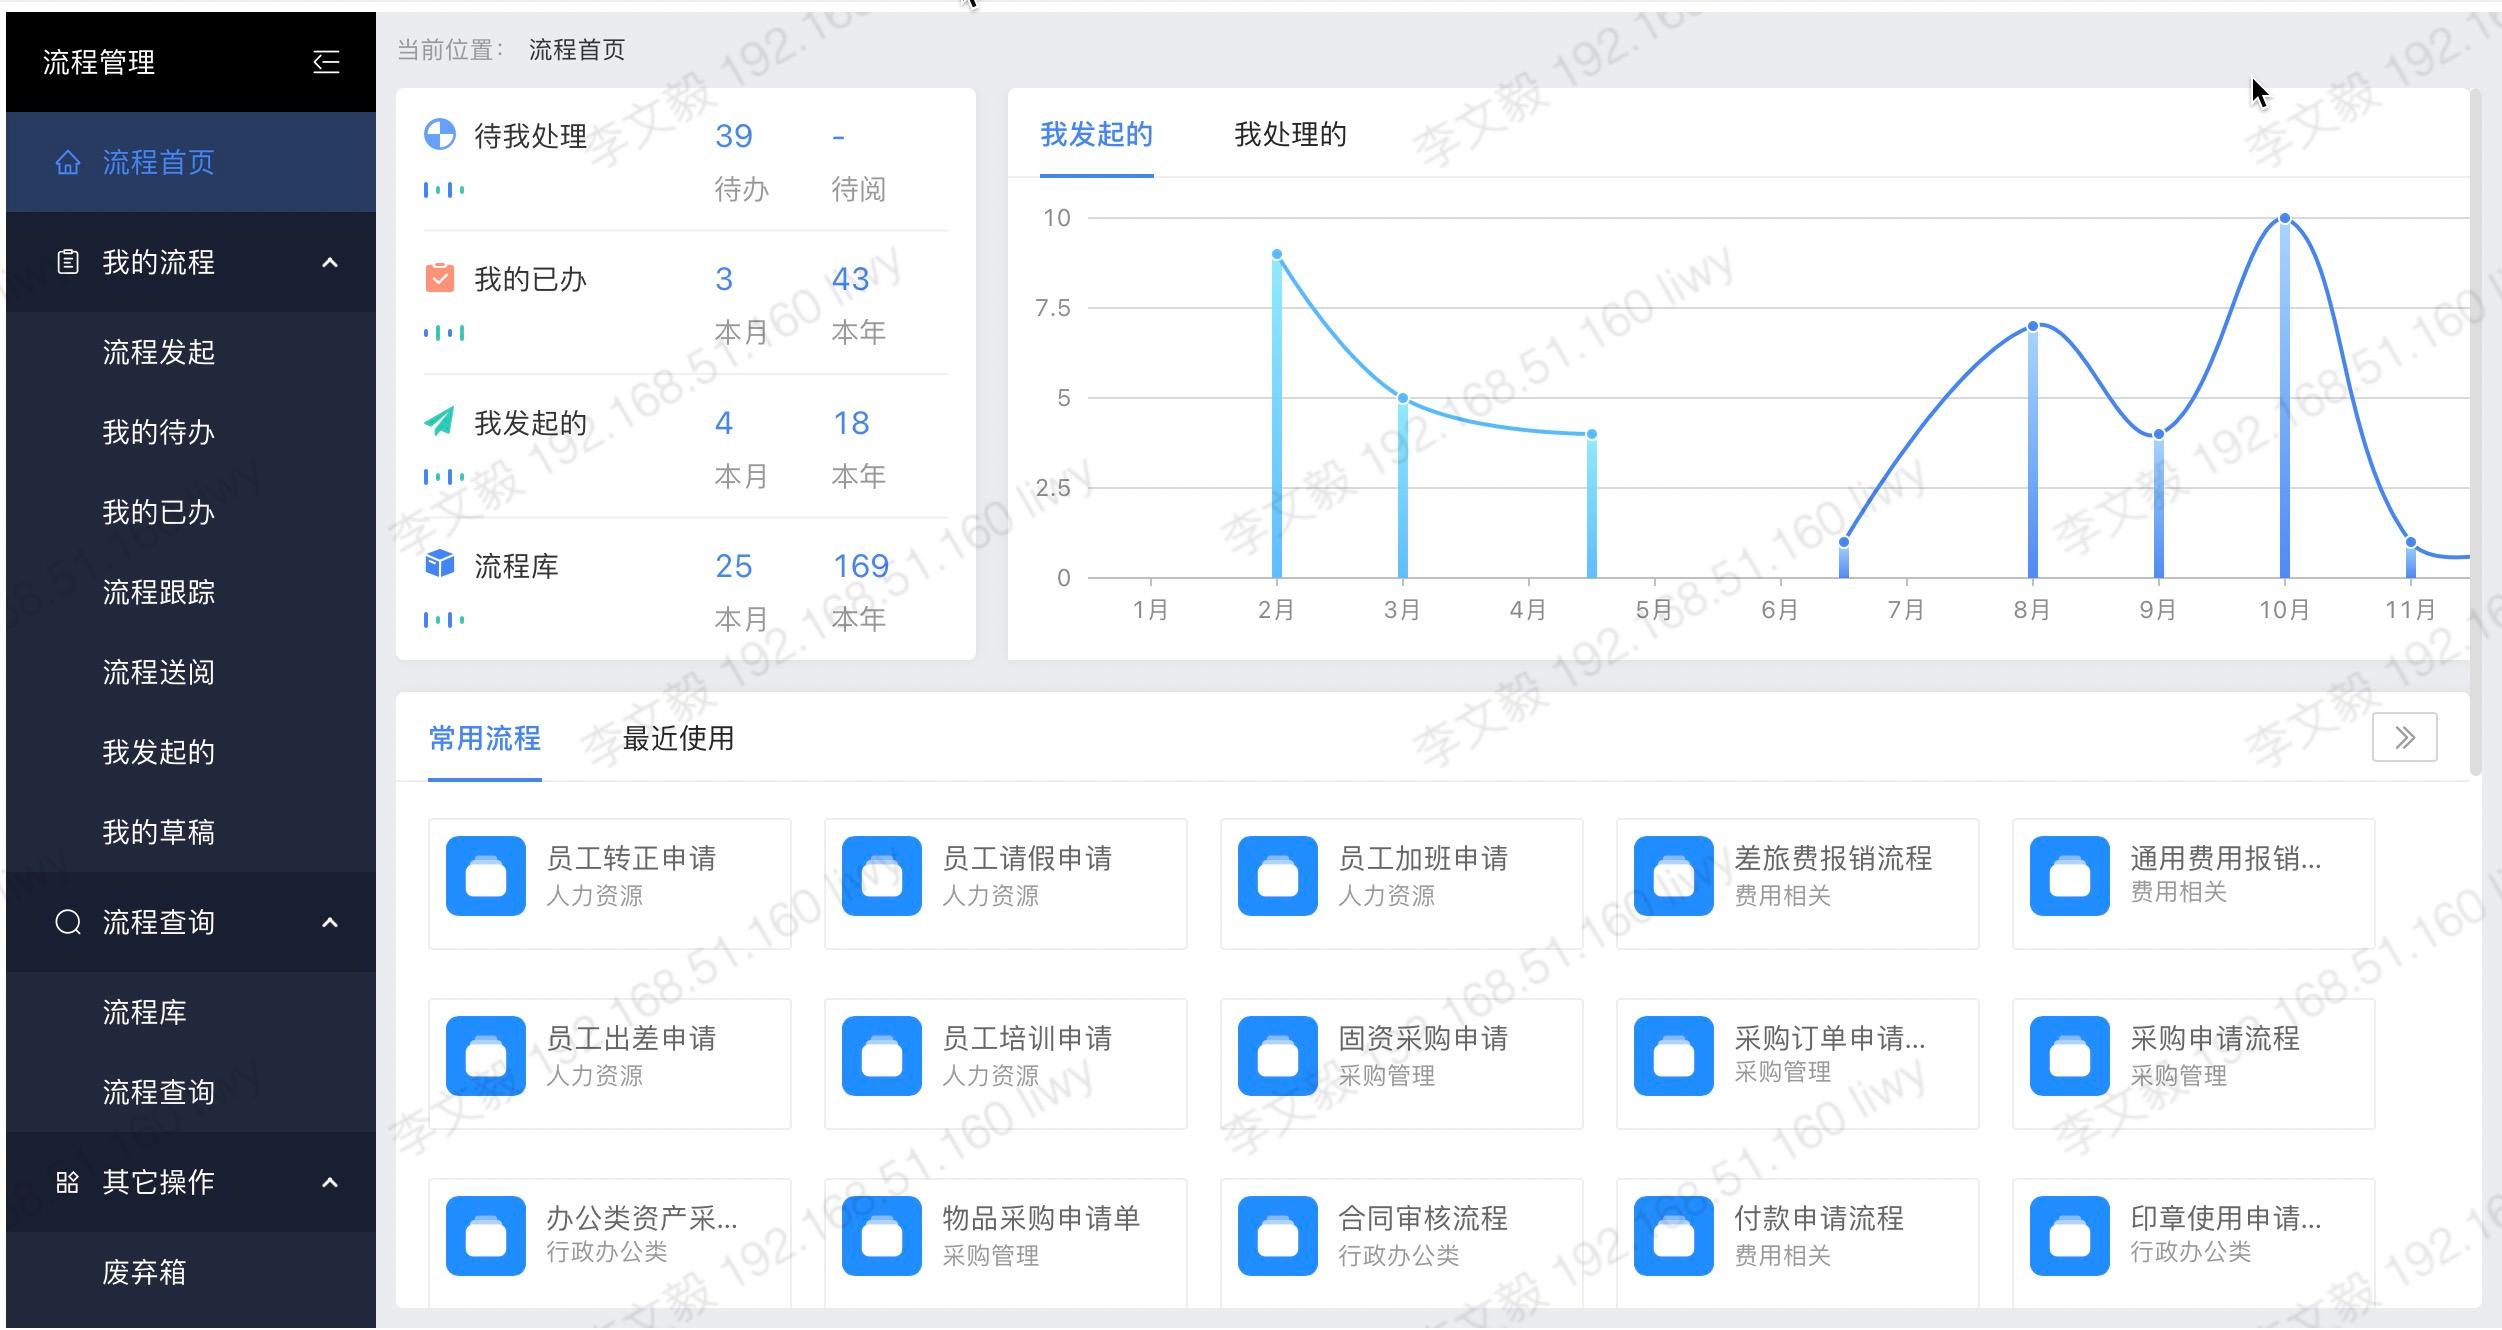Click the home icon beside 流程首页
The image size is (2502, 1330).
coord(67,162)
